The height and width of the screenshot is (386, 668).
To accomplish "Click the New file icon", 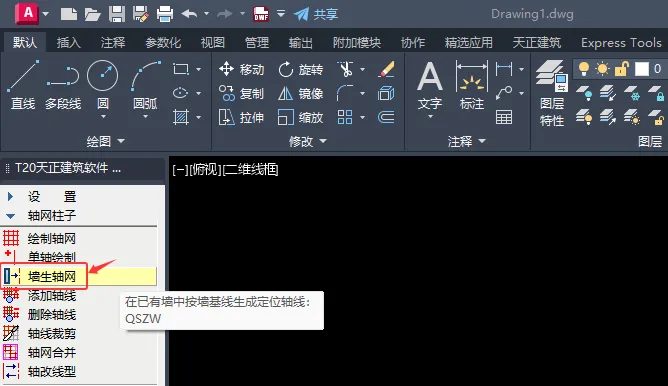I will [69, 14].
